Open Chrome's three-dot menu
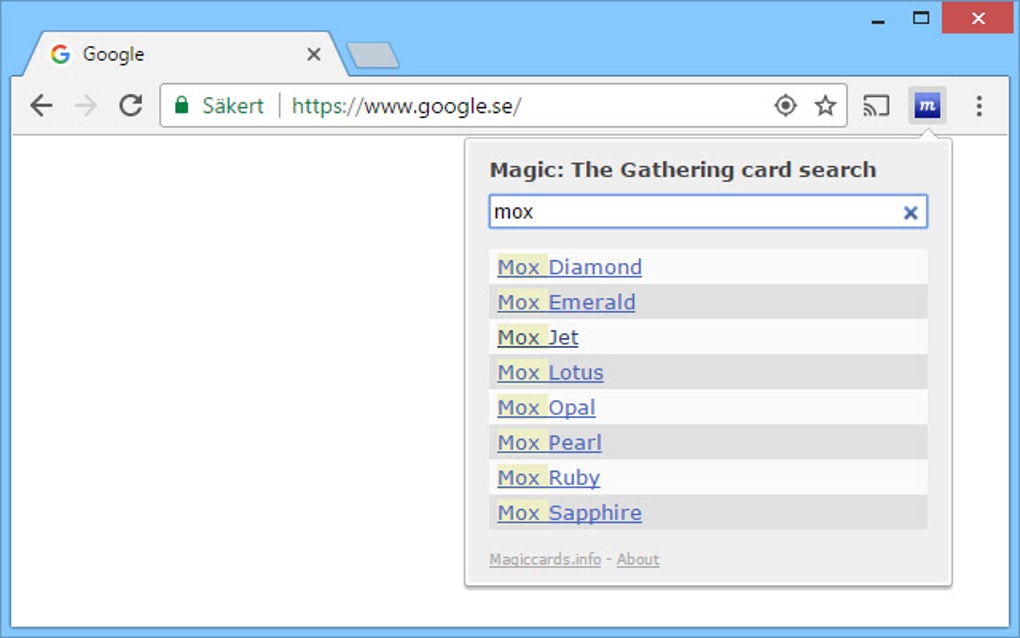 [978, 105]
